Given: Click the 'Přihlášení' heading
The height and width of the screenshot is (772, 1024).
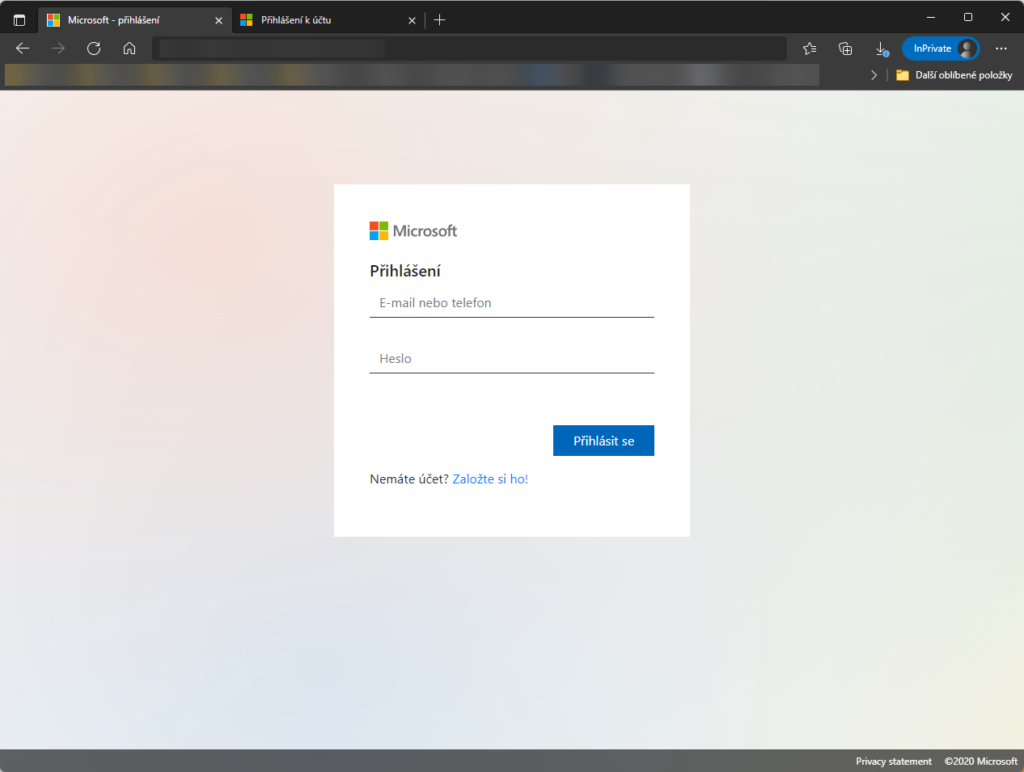Looking at the screenshot, I should pyautogui.click(x=405, y=271).
